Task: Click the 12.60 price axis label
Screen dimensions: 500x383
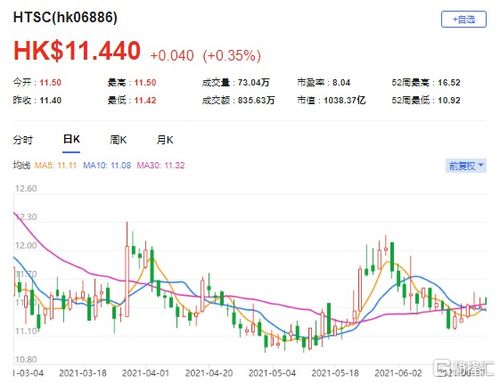Action: [26, 189]
